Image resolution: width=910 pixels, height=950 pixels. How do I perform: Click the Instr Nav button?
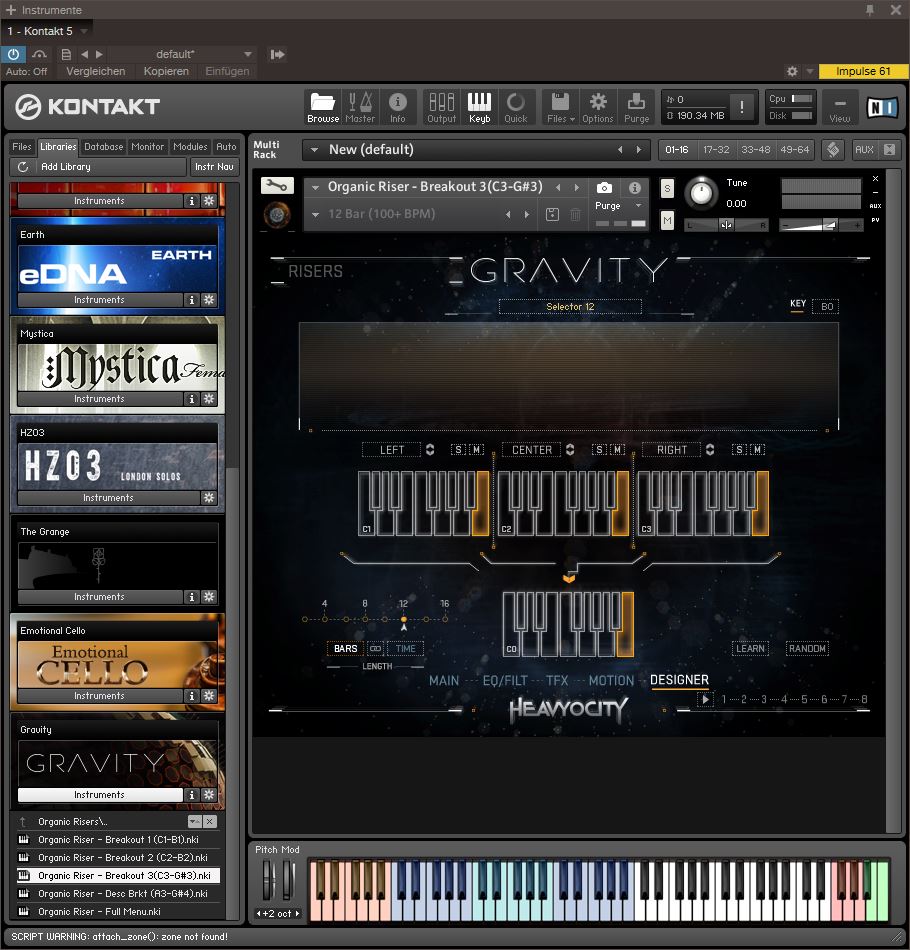[x=214, y=167]
